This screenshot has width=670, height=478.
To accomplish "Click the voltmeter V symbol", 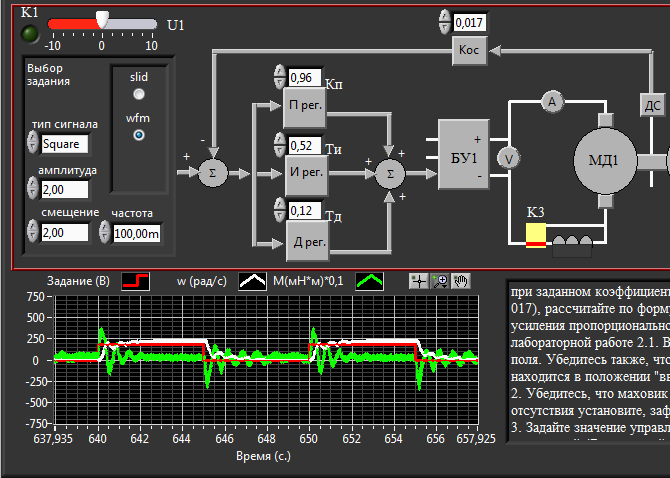I will click(508, 159).
